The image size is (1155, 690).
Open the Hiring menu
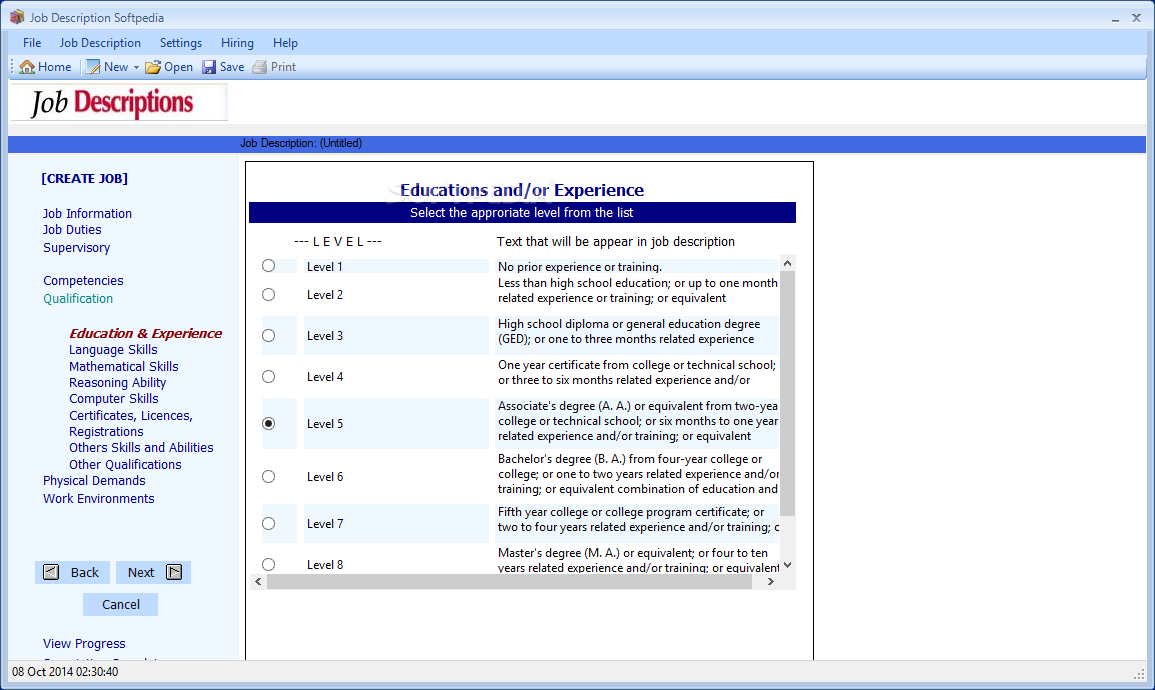(x=237, y=43)
